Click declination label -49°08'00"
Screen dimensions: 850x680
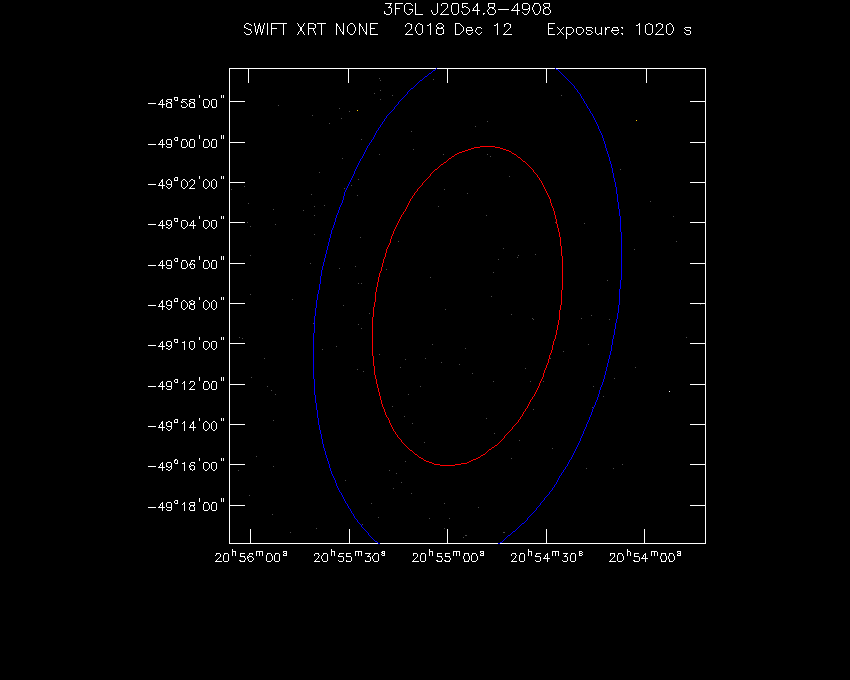tap(186, 304)
